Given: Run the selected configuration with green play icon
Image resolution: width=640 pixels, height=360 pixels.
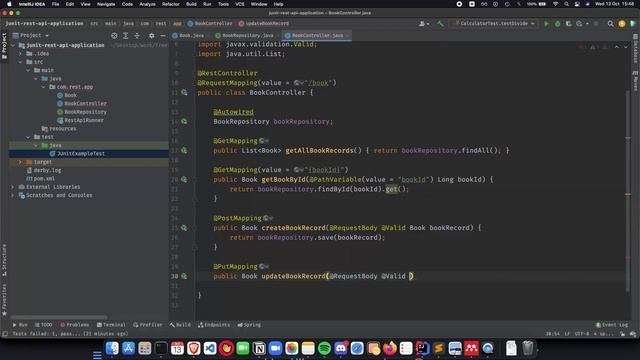Looking at the screenshot, I should tap(546, 24).
